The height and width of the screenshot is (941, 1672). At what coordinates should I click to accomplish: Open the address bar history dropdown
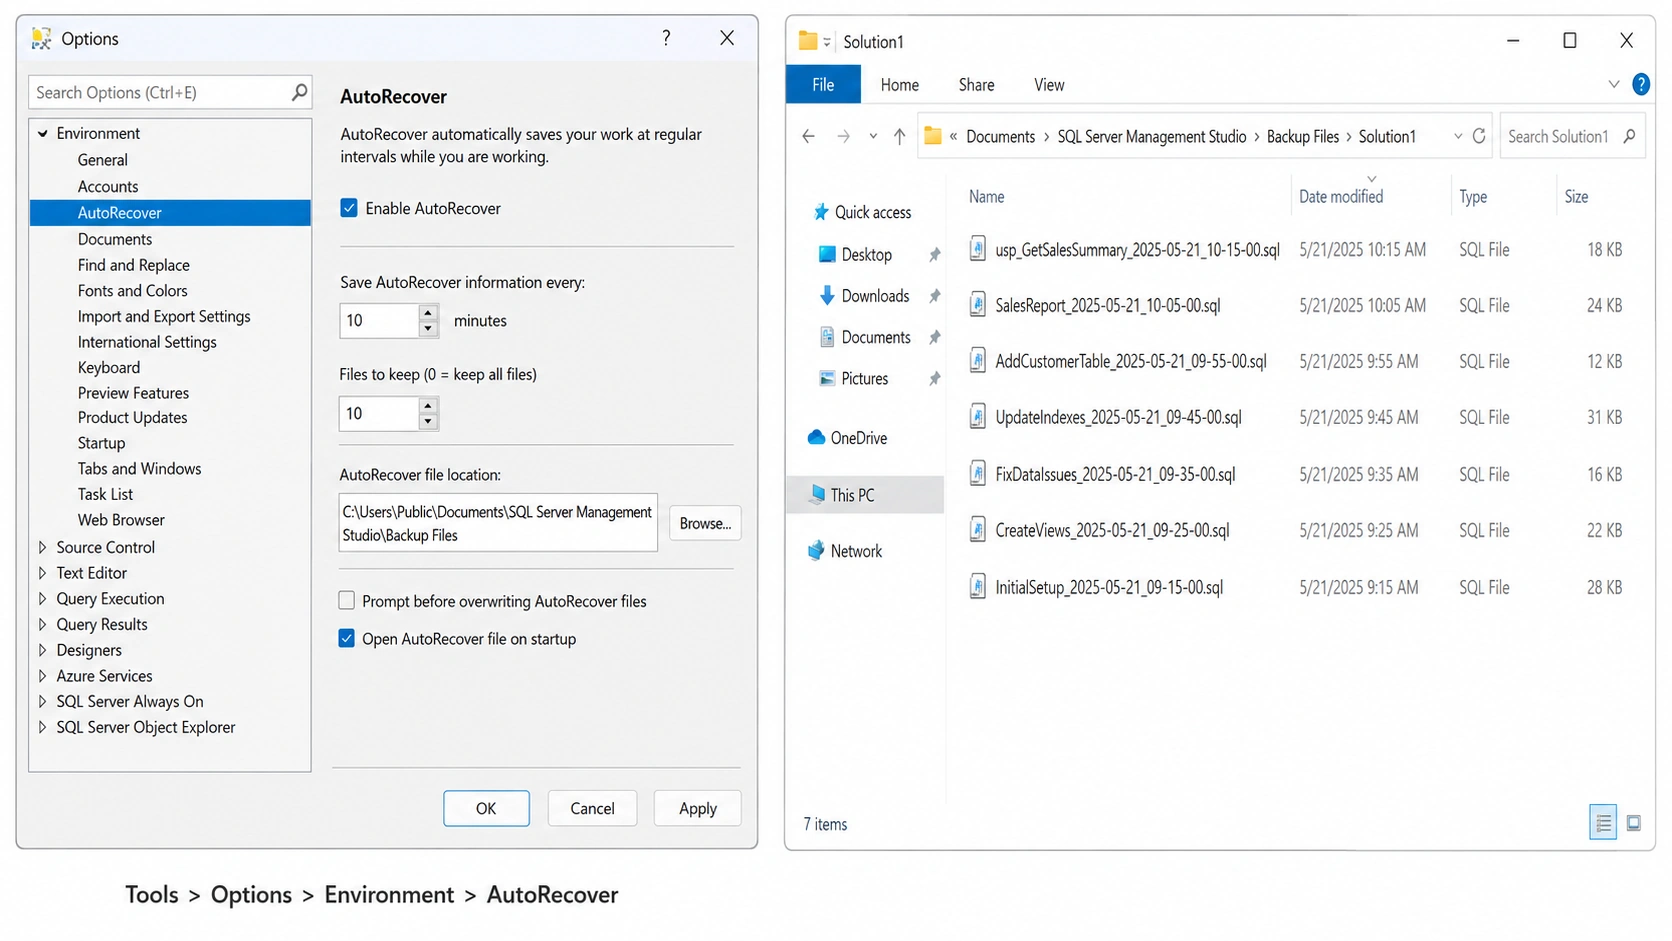(x=1457, y=137)
